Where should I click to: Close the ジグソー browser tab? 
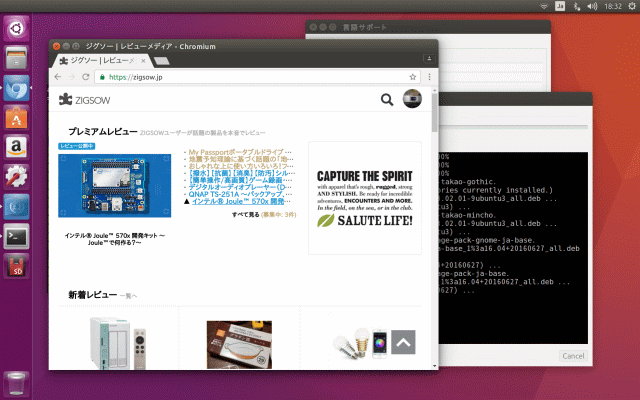143,61
